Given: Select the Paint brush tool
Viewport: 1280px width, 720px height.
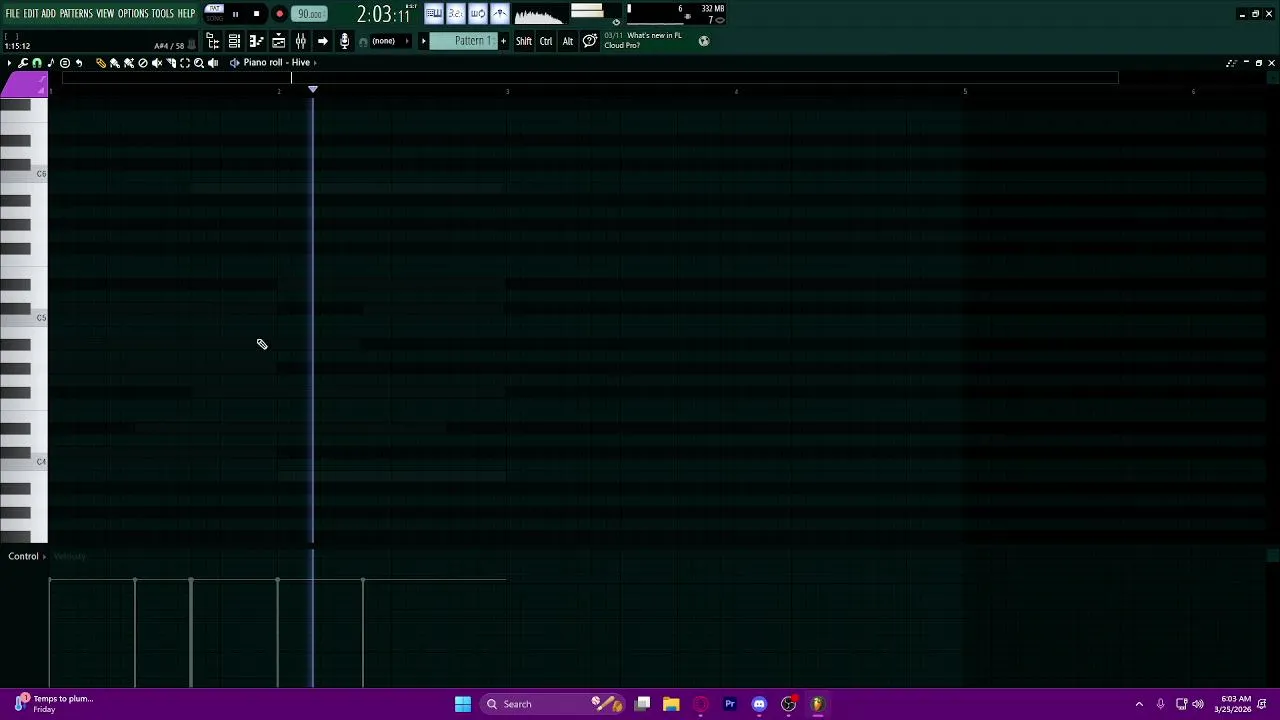Looking at the screenshot, I should [x=114, y=63].
